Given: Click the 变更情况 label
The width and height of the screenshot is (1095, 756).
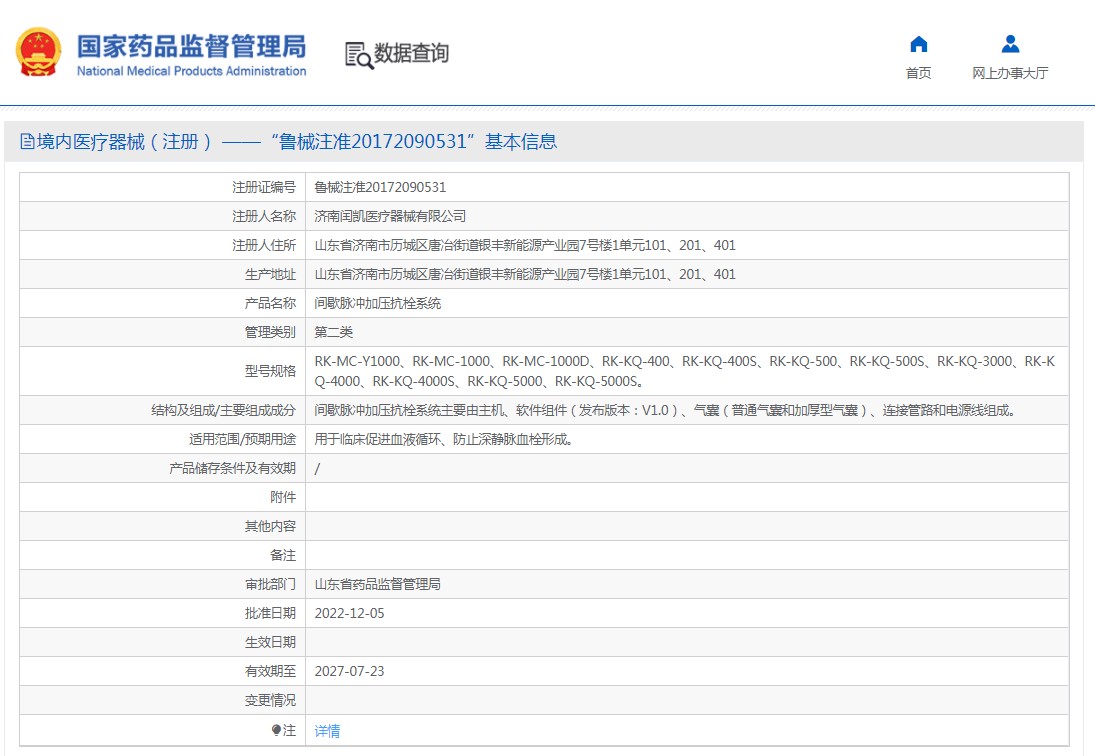Looking at the screenshot, I should pos(270,700).
